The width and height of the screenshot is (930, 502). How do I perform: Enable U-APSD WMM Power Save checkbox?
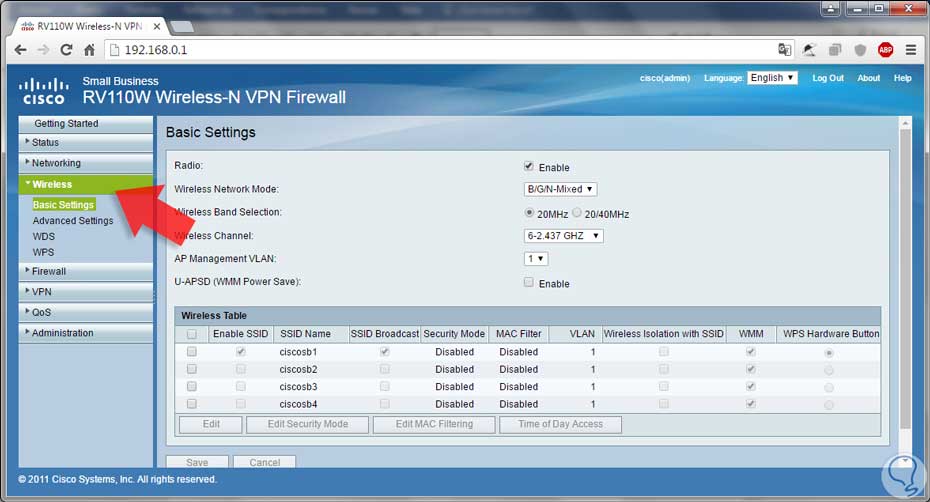[528, 282]
